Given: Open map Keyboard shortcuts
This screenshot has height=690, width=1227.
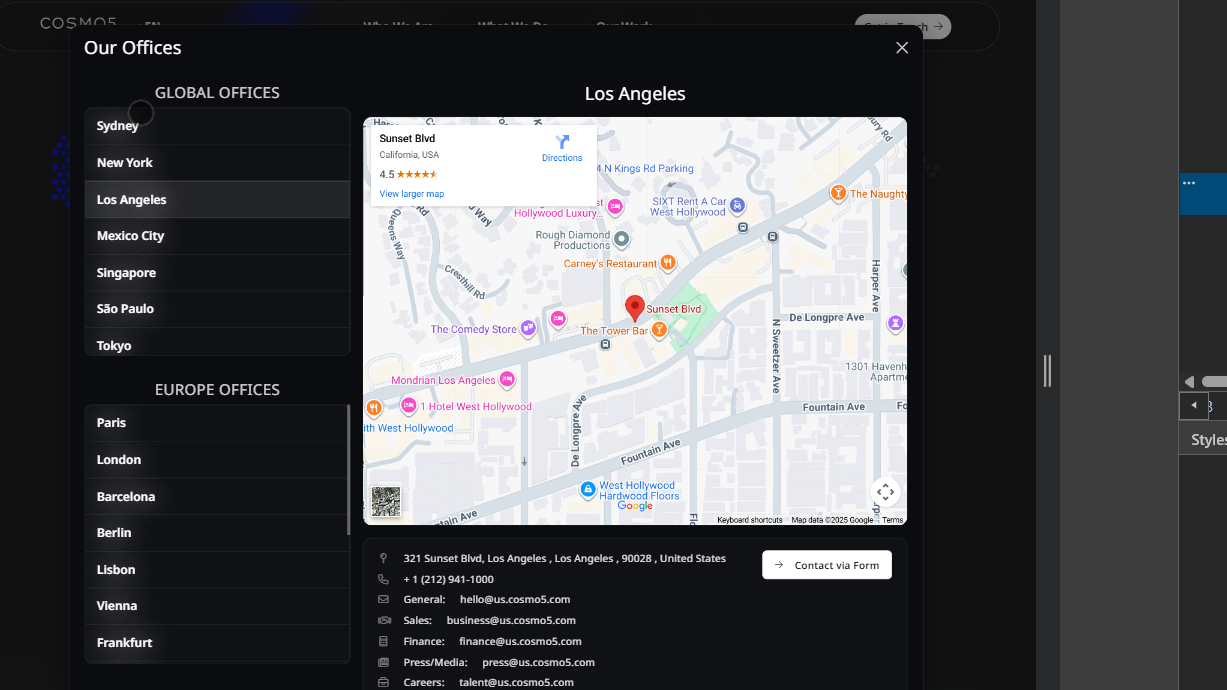Looking at the screenshot, I should click(750, 520).
